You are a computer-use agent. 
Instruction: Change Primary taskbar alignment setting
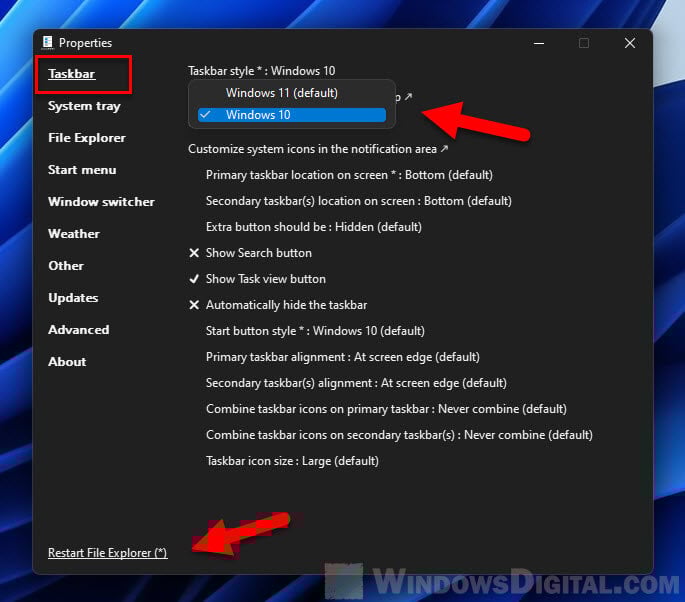point(342,357)
